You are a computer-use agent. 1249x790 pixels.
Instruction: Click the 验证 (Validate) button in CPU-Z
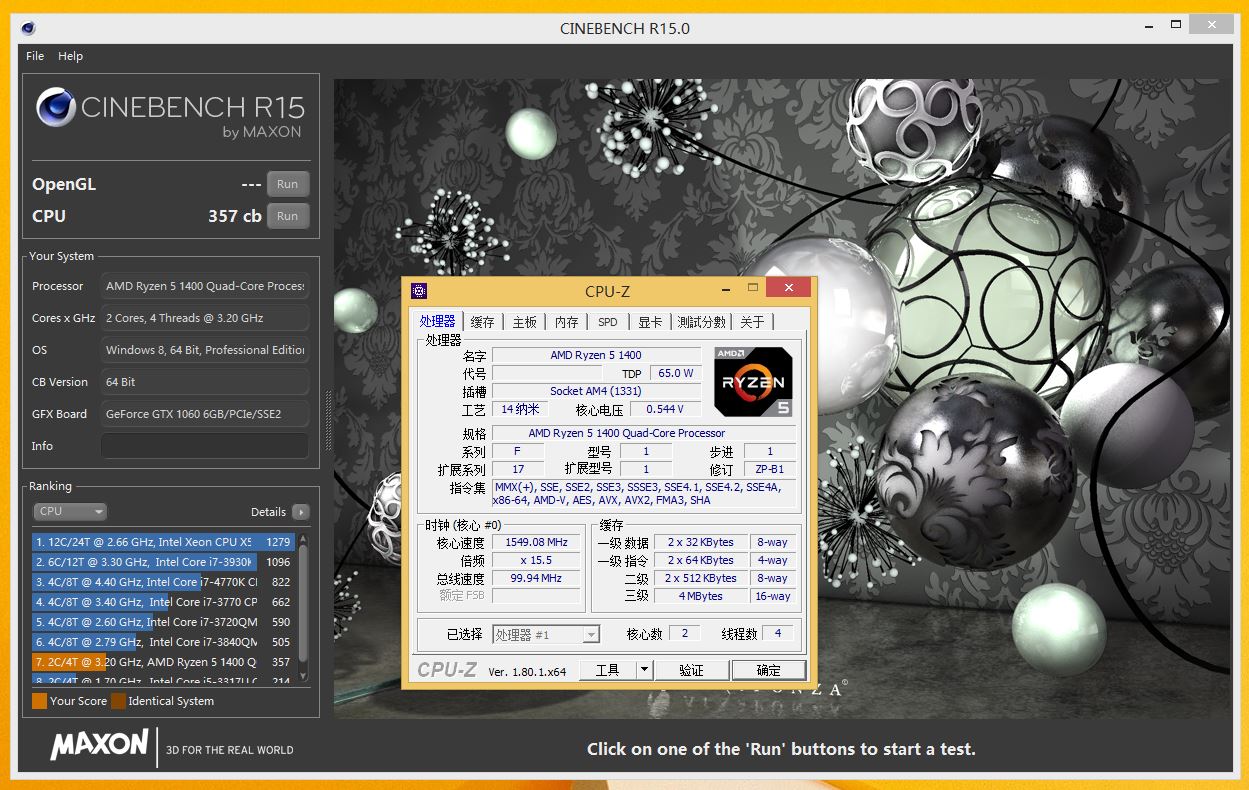pos(691,670)
